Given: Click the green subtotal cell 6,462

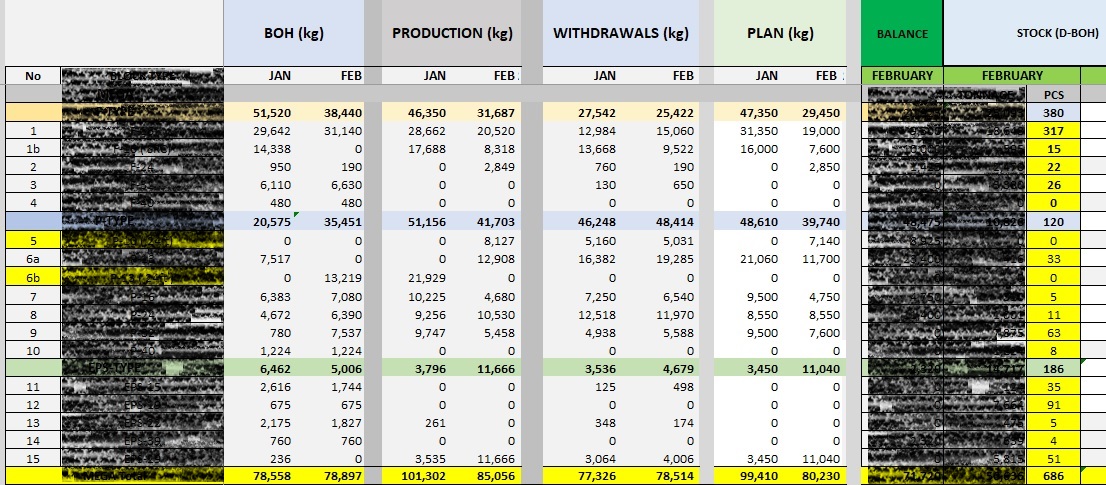Looking at the screenshot, I should 275,369.
